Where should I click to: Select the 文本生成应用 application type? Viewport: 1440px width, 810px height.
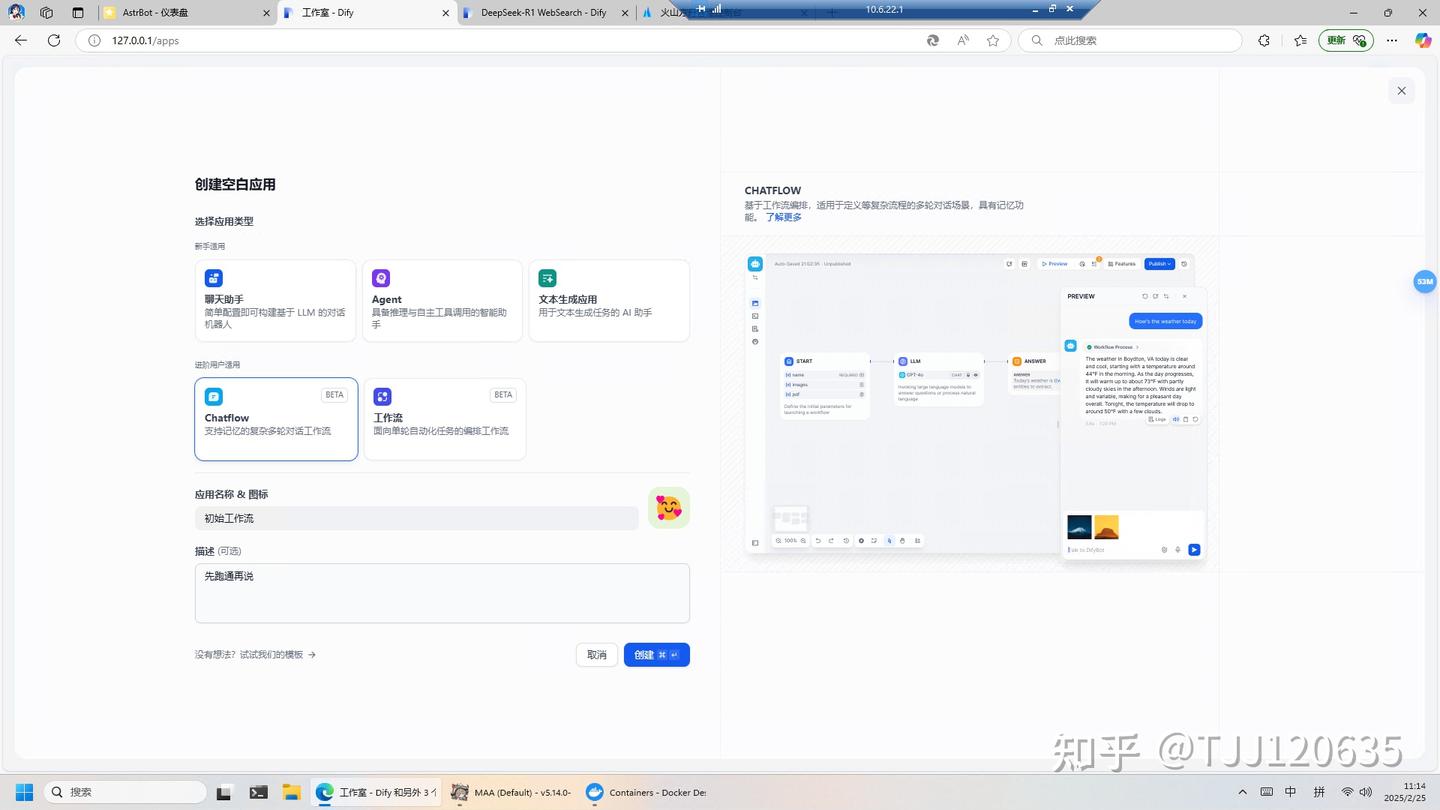(608, 299)
